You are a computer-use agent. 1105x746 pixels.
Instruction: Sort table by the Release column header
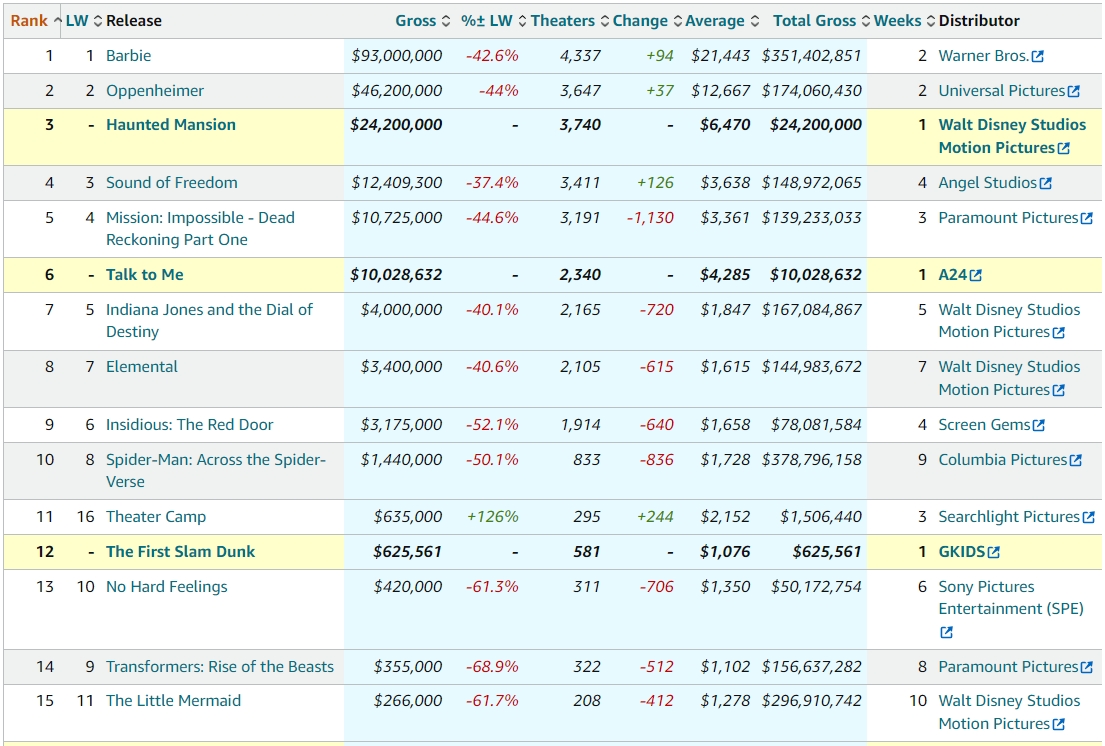(134, 21)
